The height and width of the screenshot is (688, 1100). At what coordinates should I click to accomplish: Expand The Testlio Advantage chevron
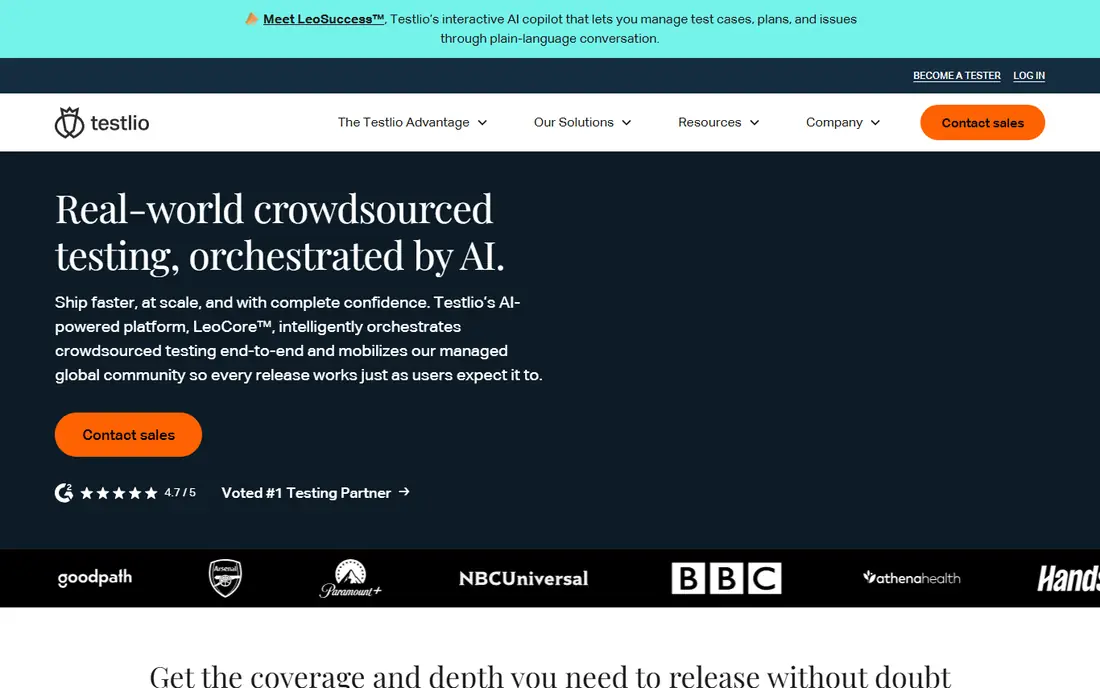(483, 123)
